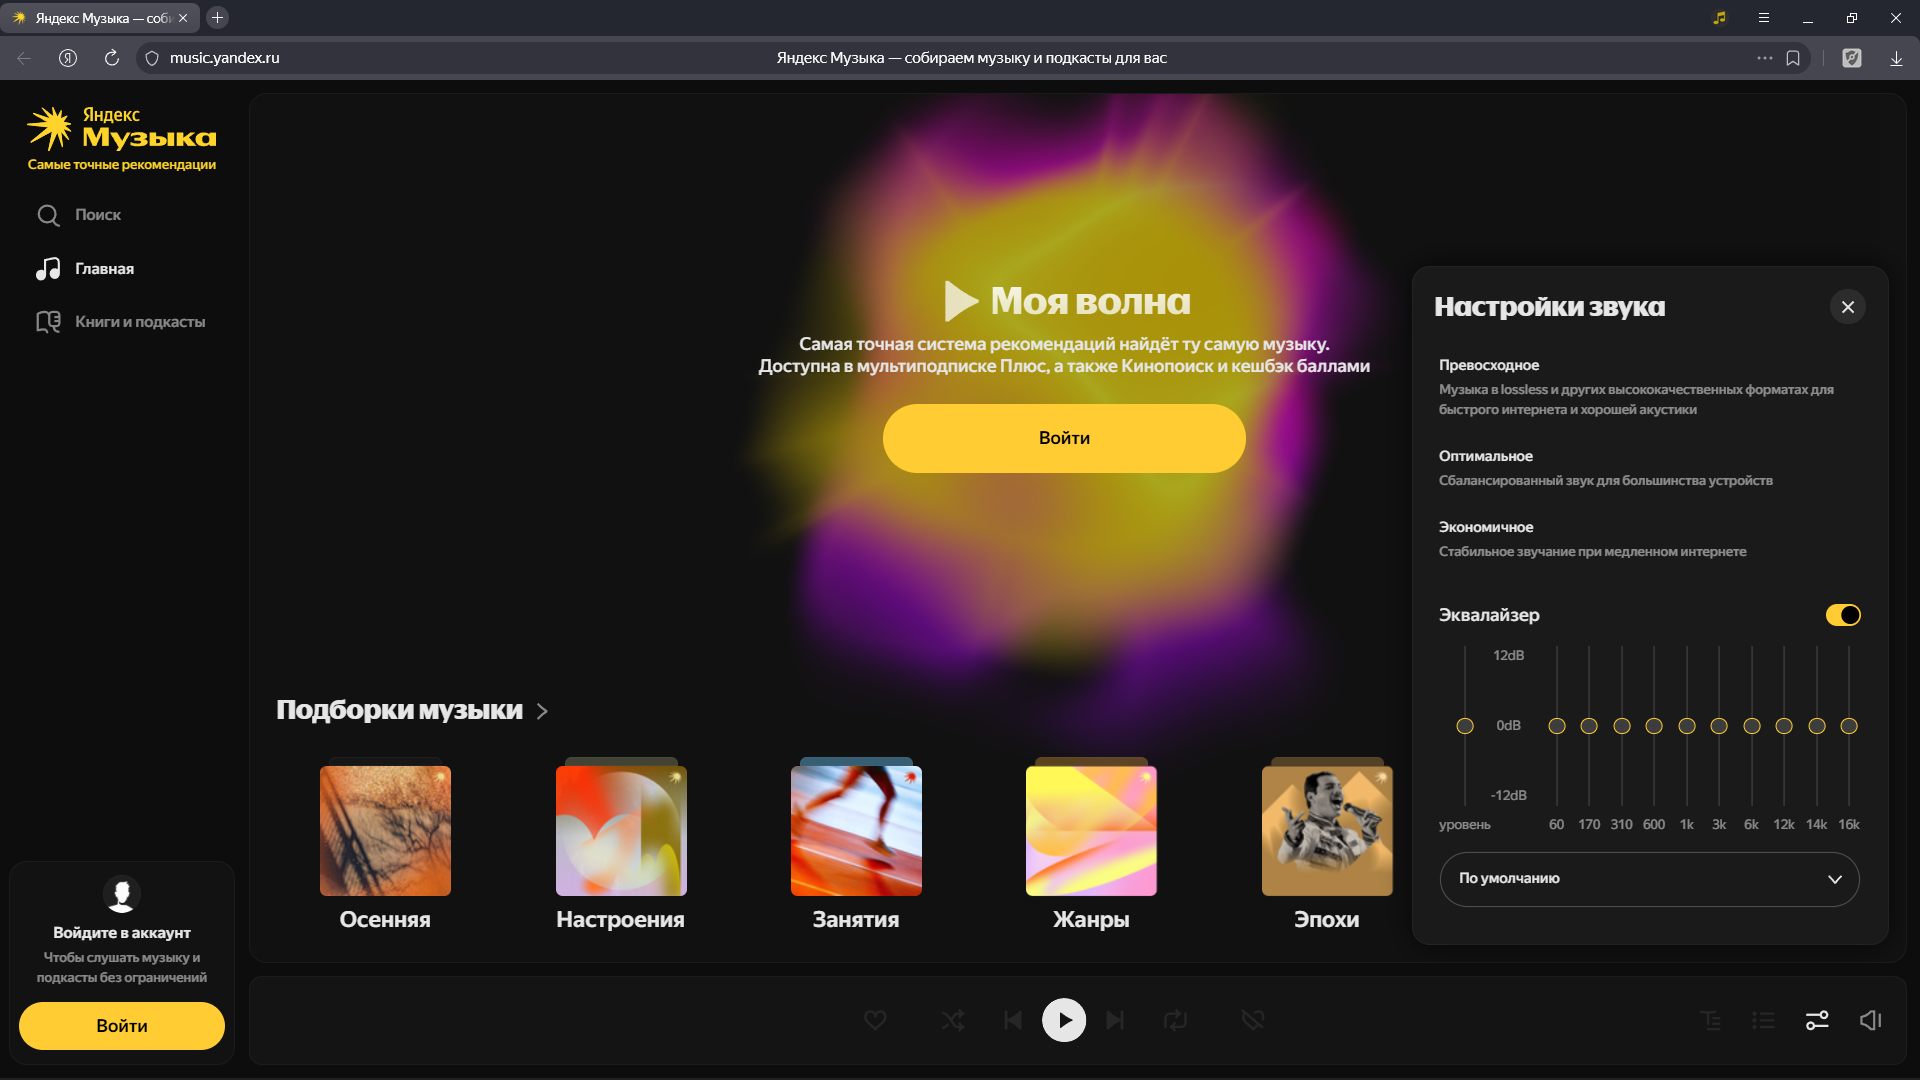Click the 1k band slider knob
The width and height of the screenshot is (1920, 1080).
click(x=1687, y=726)
